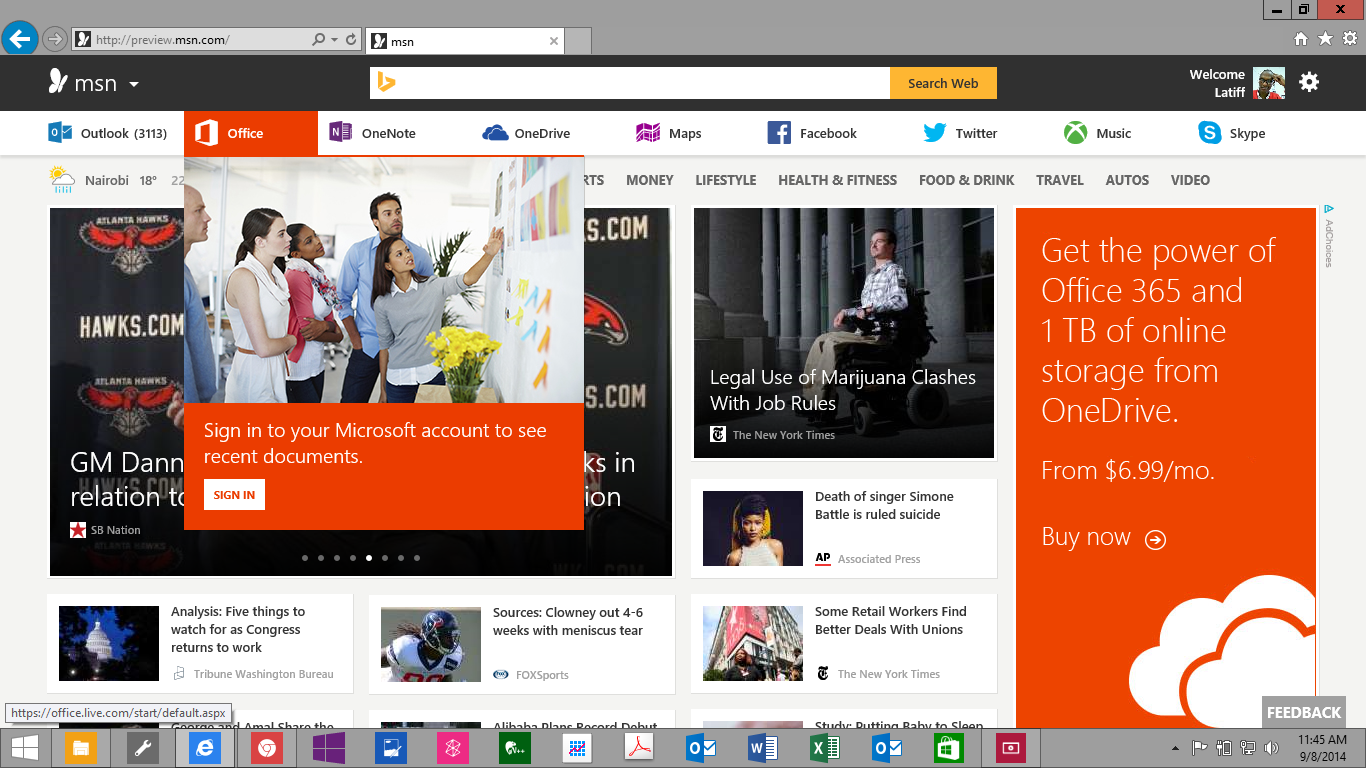Image resolution: width=1366 pixels, height=768 pixels.
Task: Select the Office tab in services bar
Action: click(251, 133)
